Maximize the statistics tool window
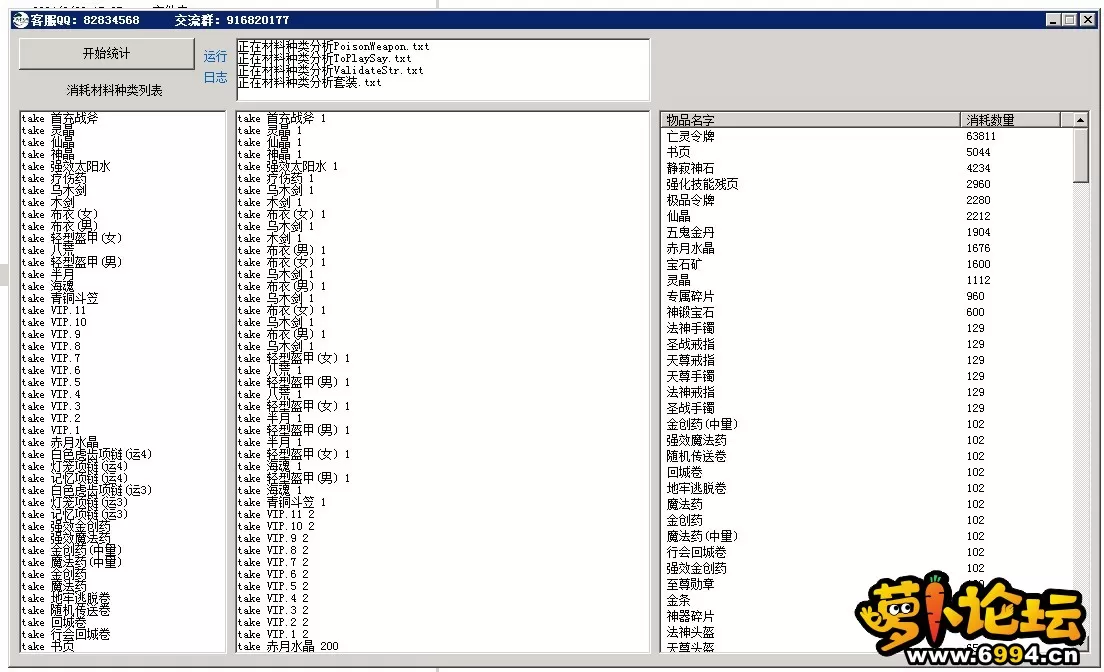Viewport: 1104px width, 672px height. coord(1070,20)
